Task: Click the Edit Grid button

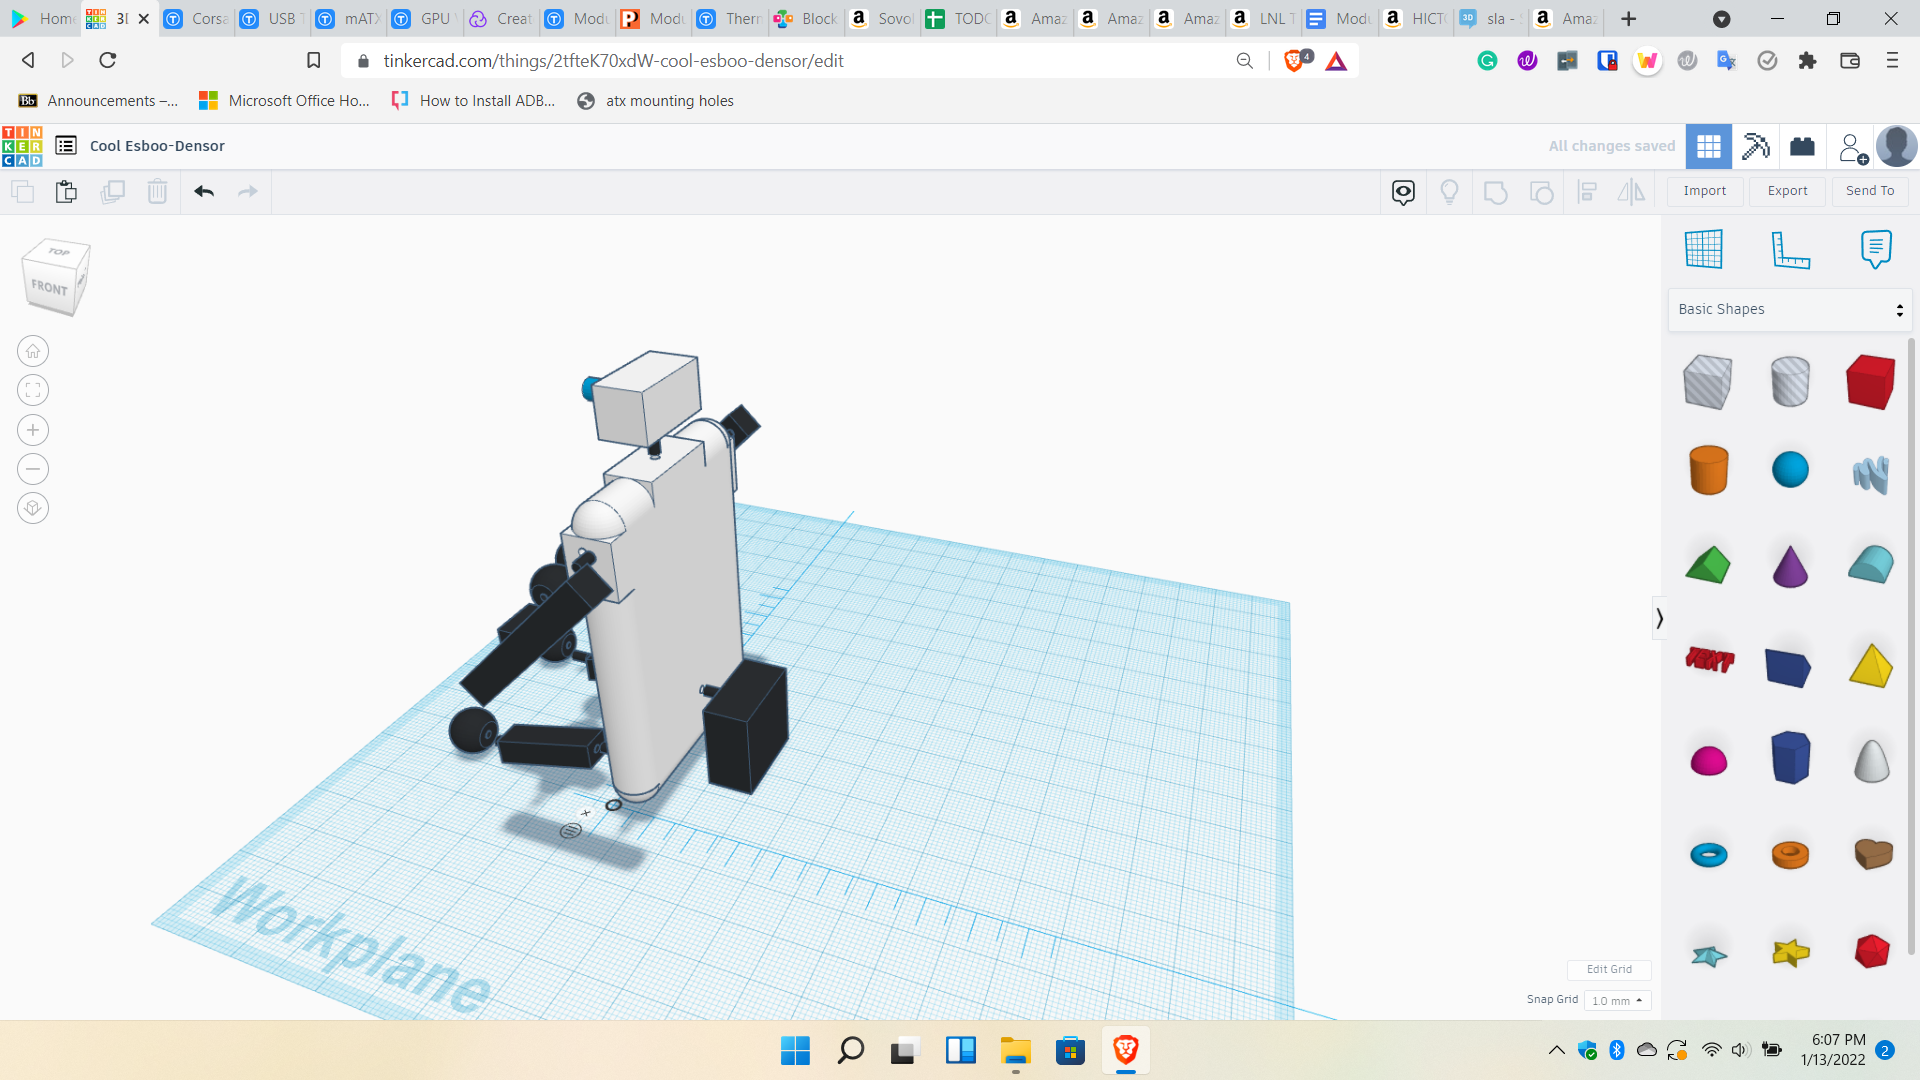Action: pos(1608,969)
